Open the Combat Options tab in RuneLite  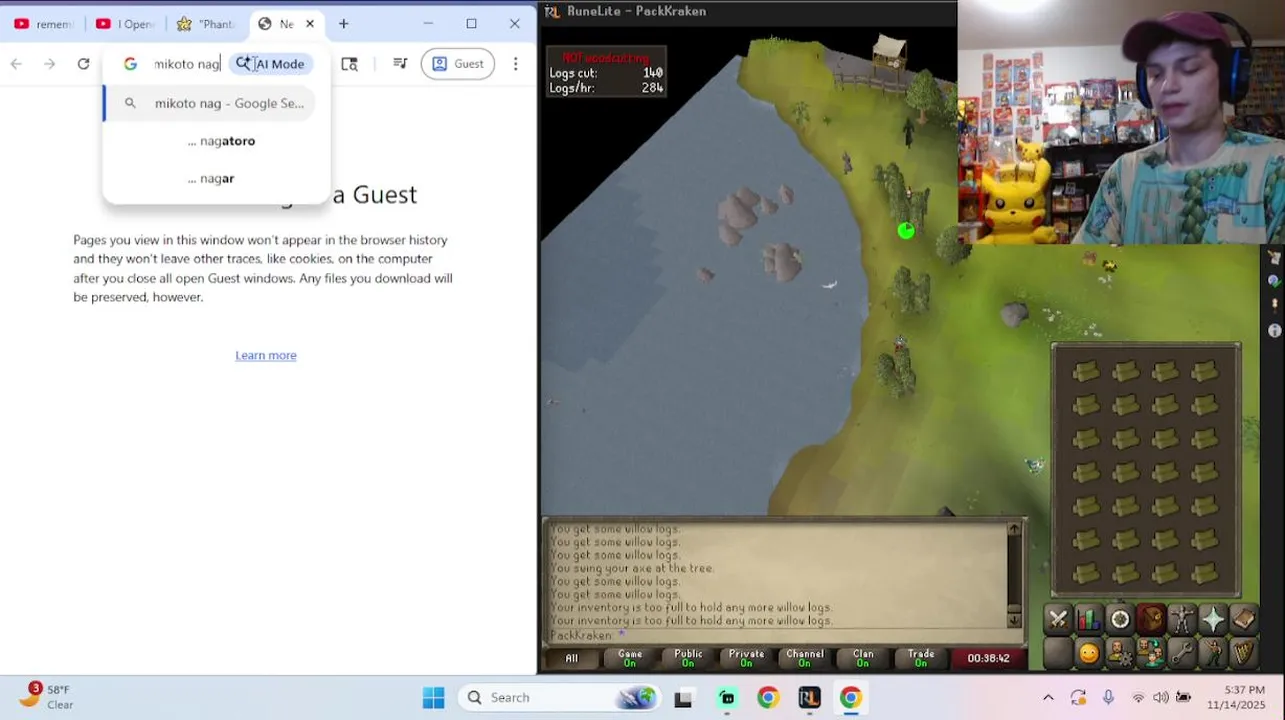point(1058,620)
